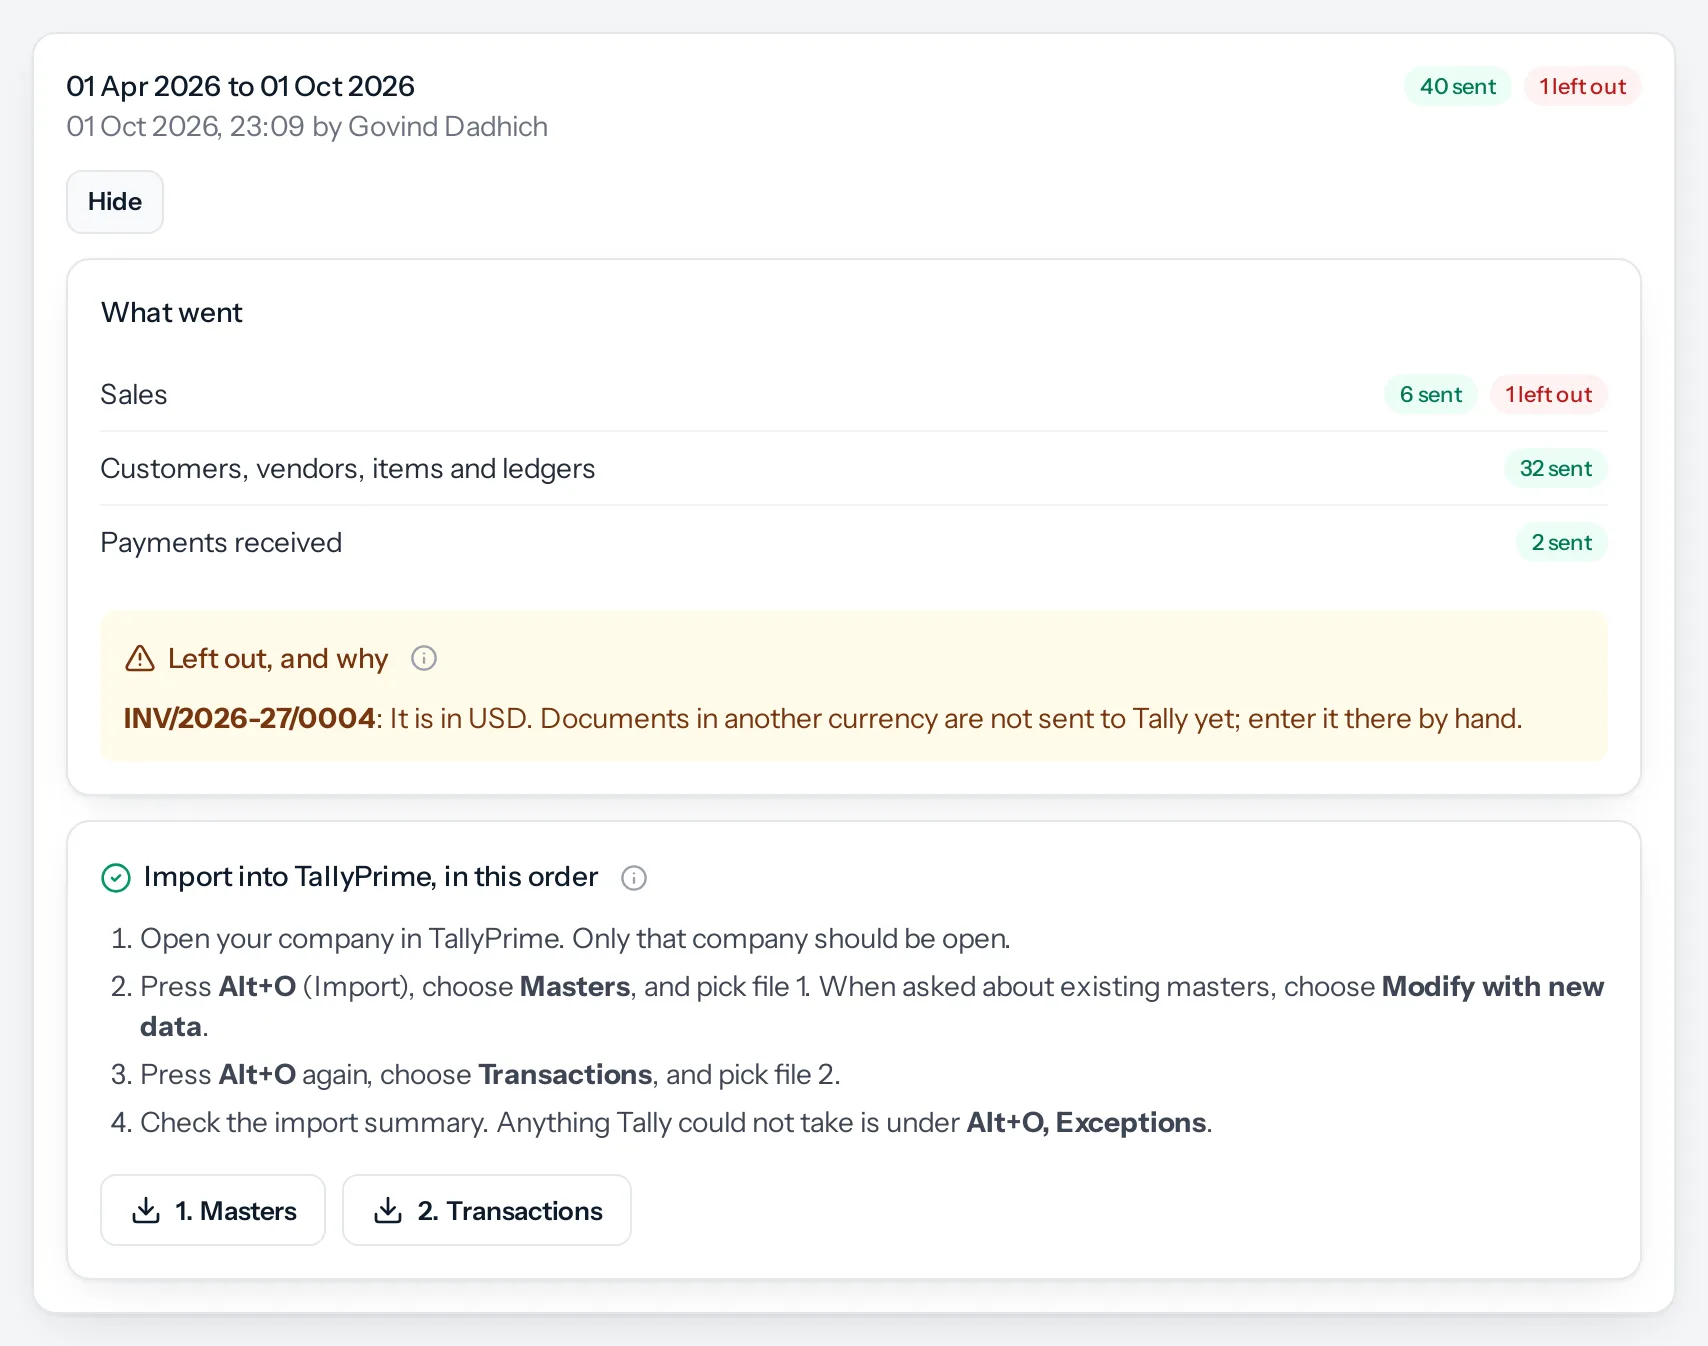Click Modify with new data text in step 2

pyautogui.click(x=872, y=1006)
